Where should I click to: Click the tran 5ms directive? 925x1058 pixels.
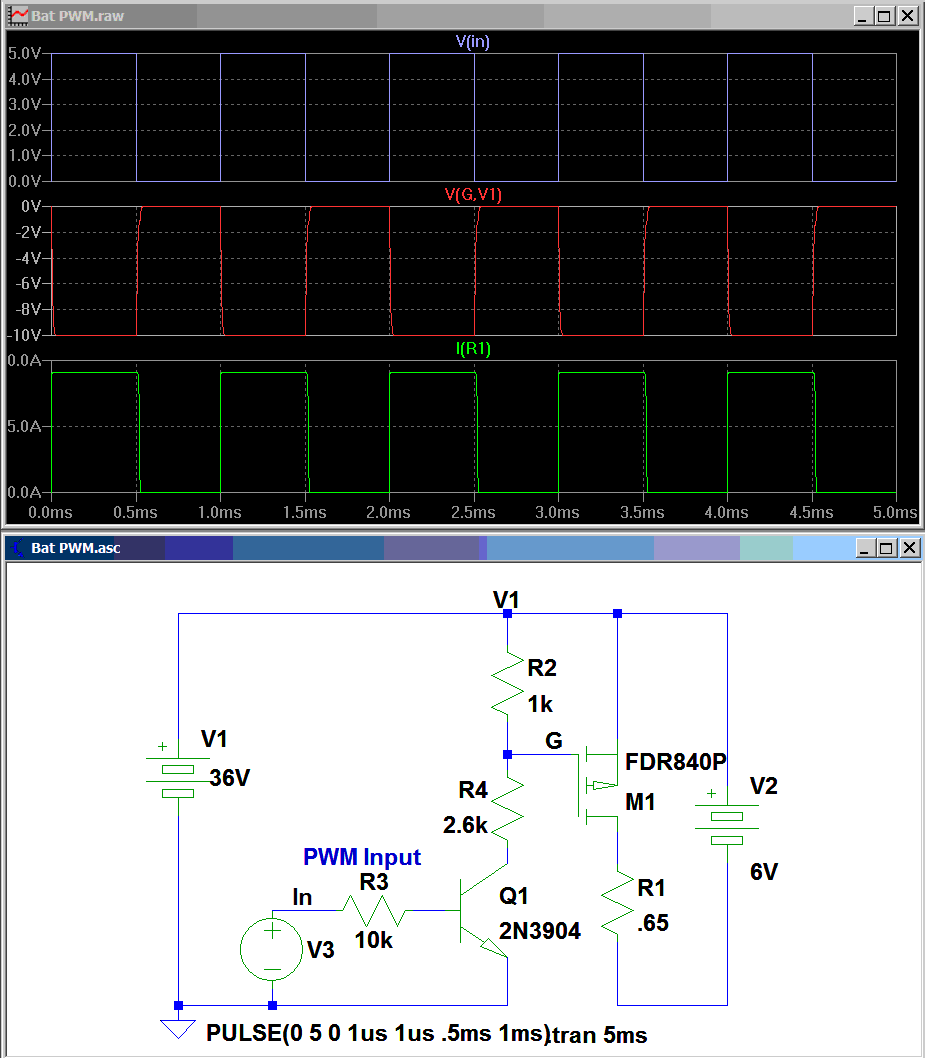600,1035
